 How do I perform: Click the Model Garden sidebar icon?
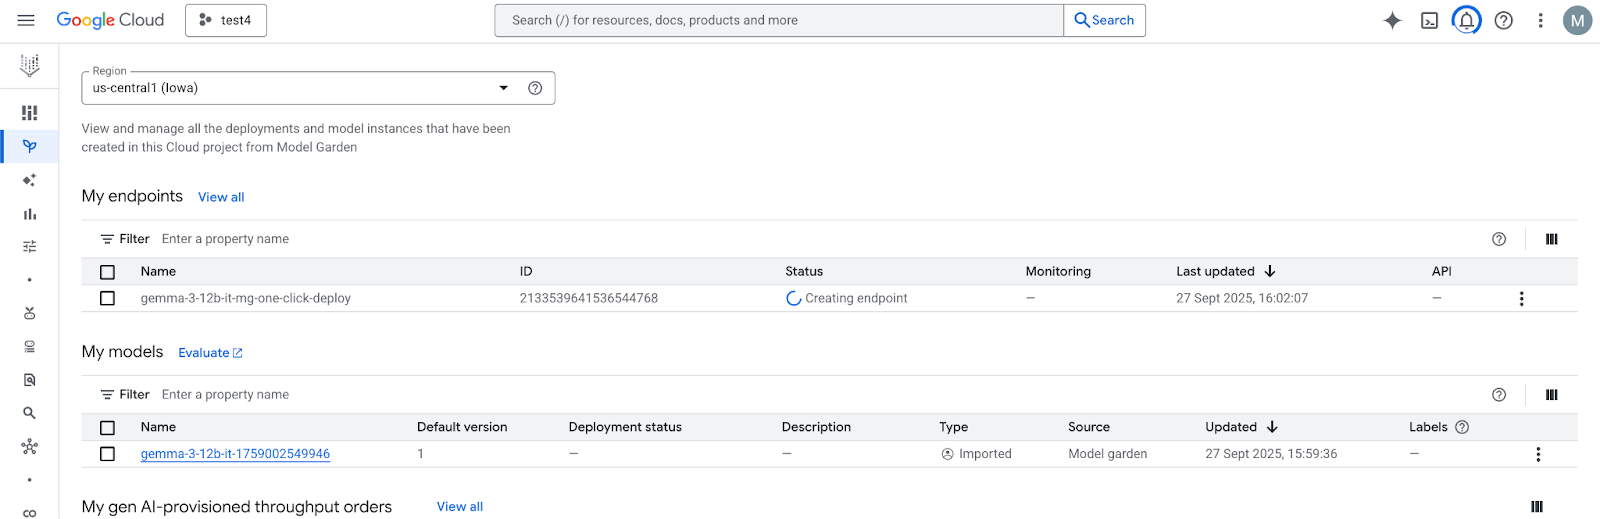pos(29,146)
